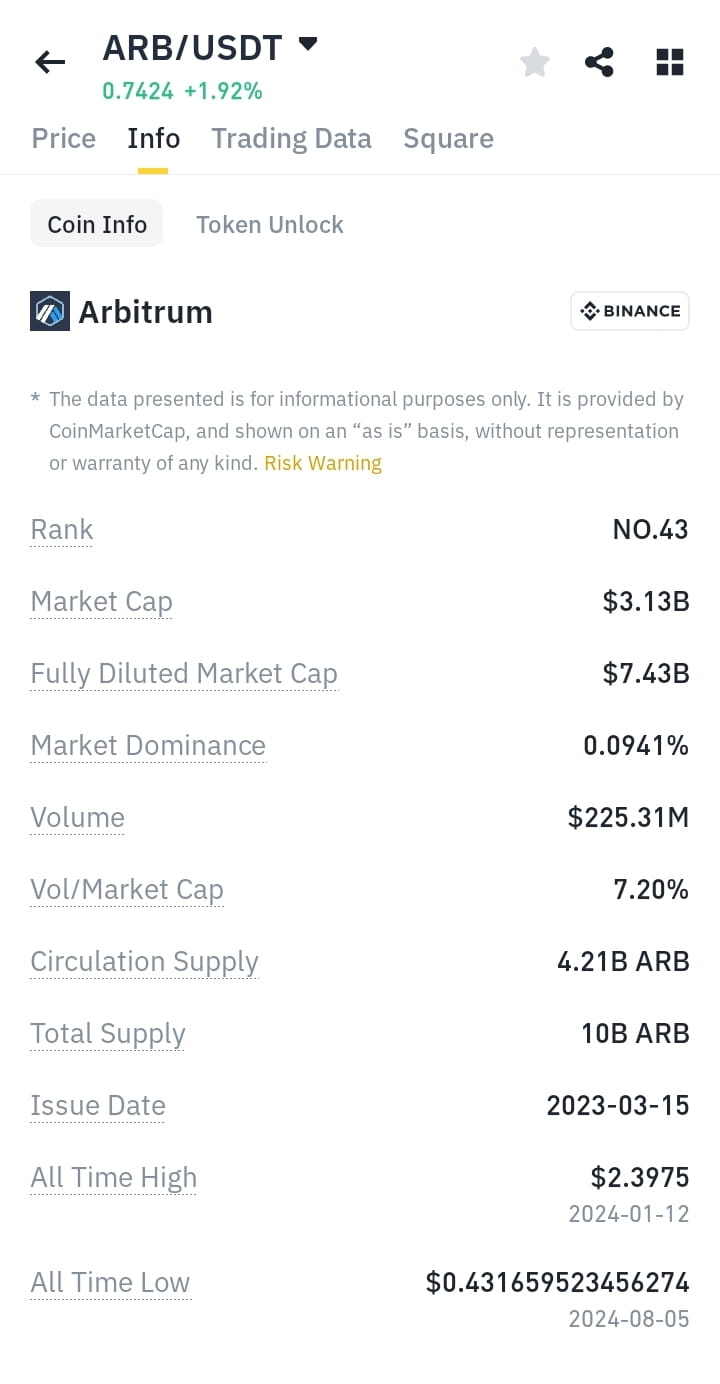Tap the Vol/Market Cap label
Screen dimensions: 720x1384
point(127,890)
